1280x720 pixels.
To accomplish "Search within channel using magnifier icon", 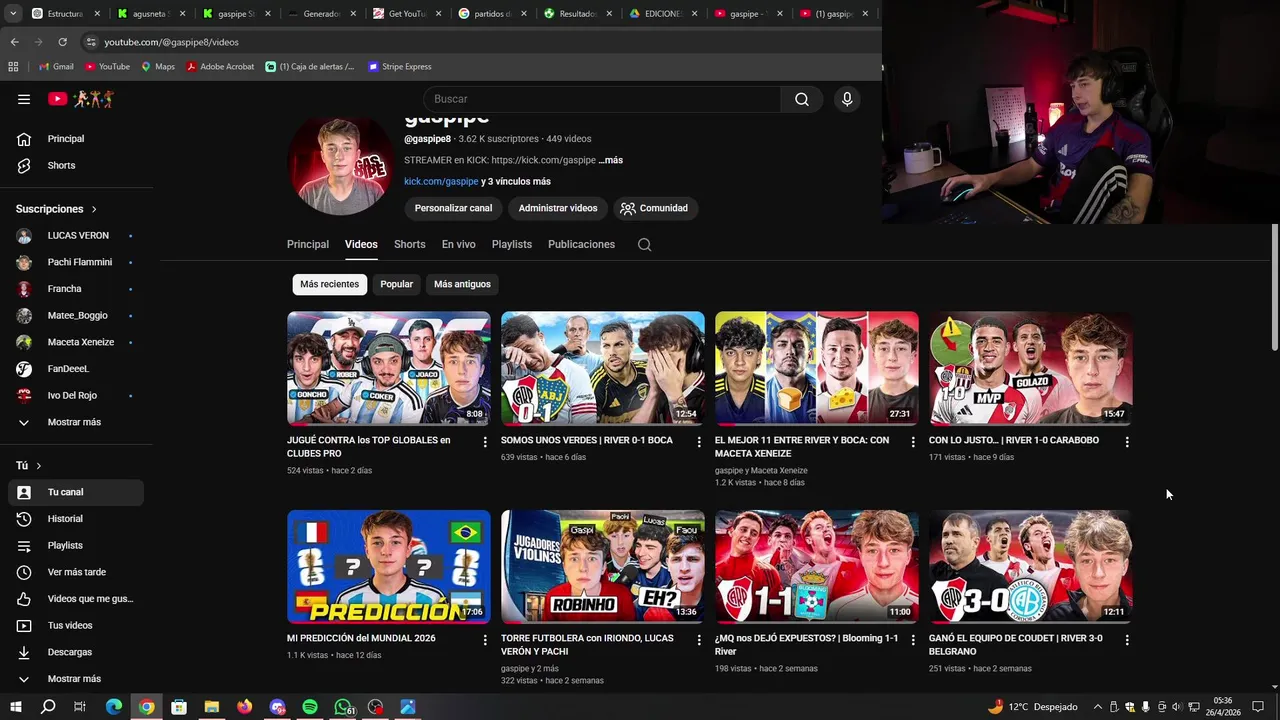I will 644,244.
